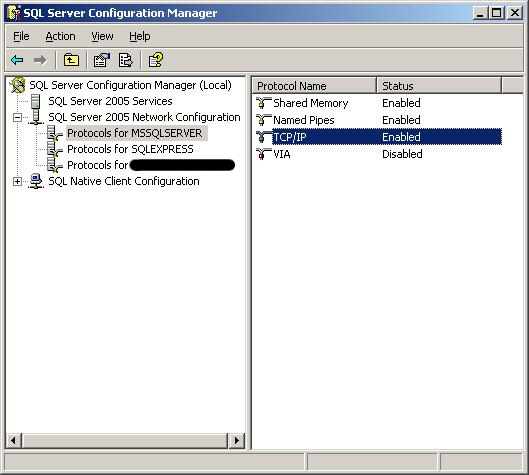Select SQL Server Configuration Manager (Local) root
This screenshot has height=475, width=529.
(130, 85)
